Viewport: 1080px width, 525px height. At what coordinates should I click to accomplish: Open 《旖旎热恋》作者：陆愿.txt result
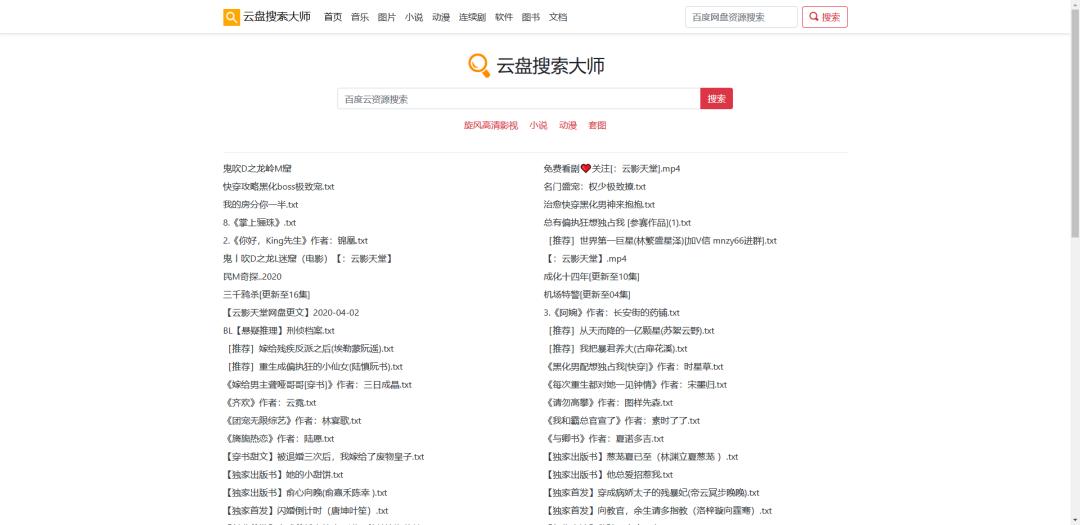tap(279, 438)
